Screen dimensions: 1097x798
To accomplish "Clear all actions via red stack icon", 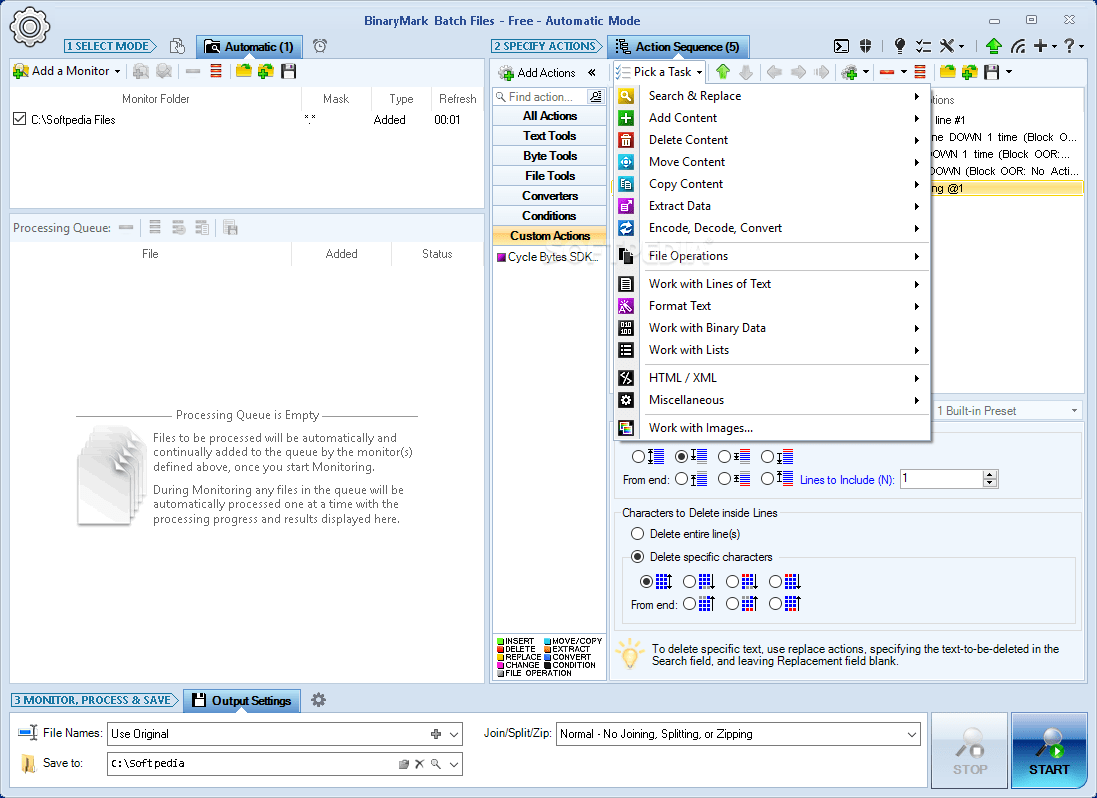I will coord(920,71).
